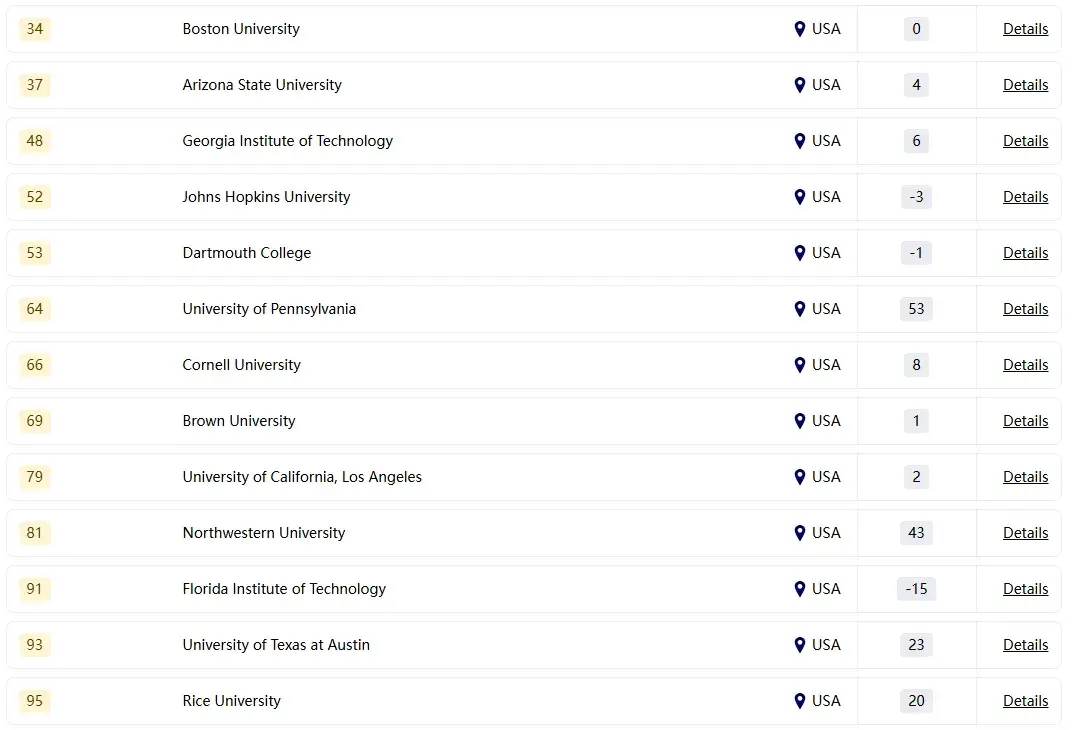Click the rank 34 badge

[x=35, y=29]
